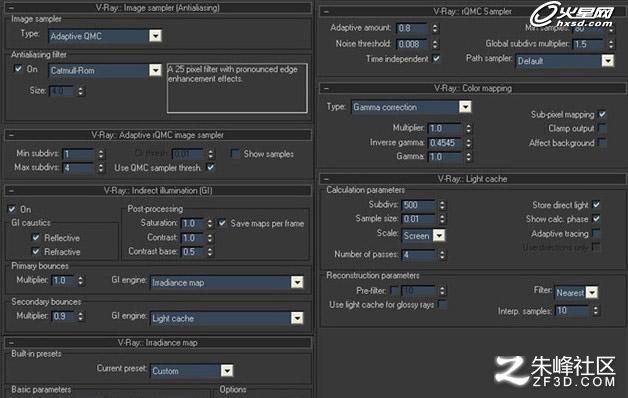Toggle the Reflective GI caustics checkbox

tap(36, 237)
